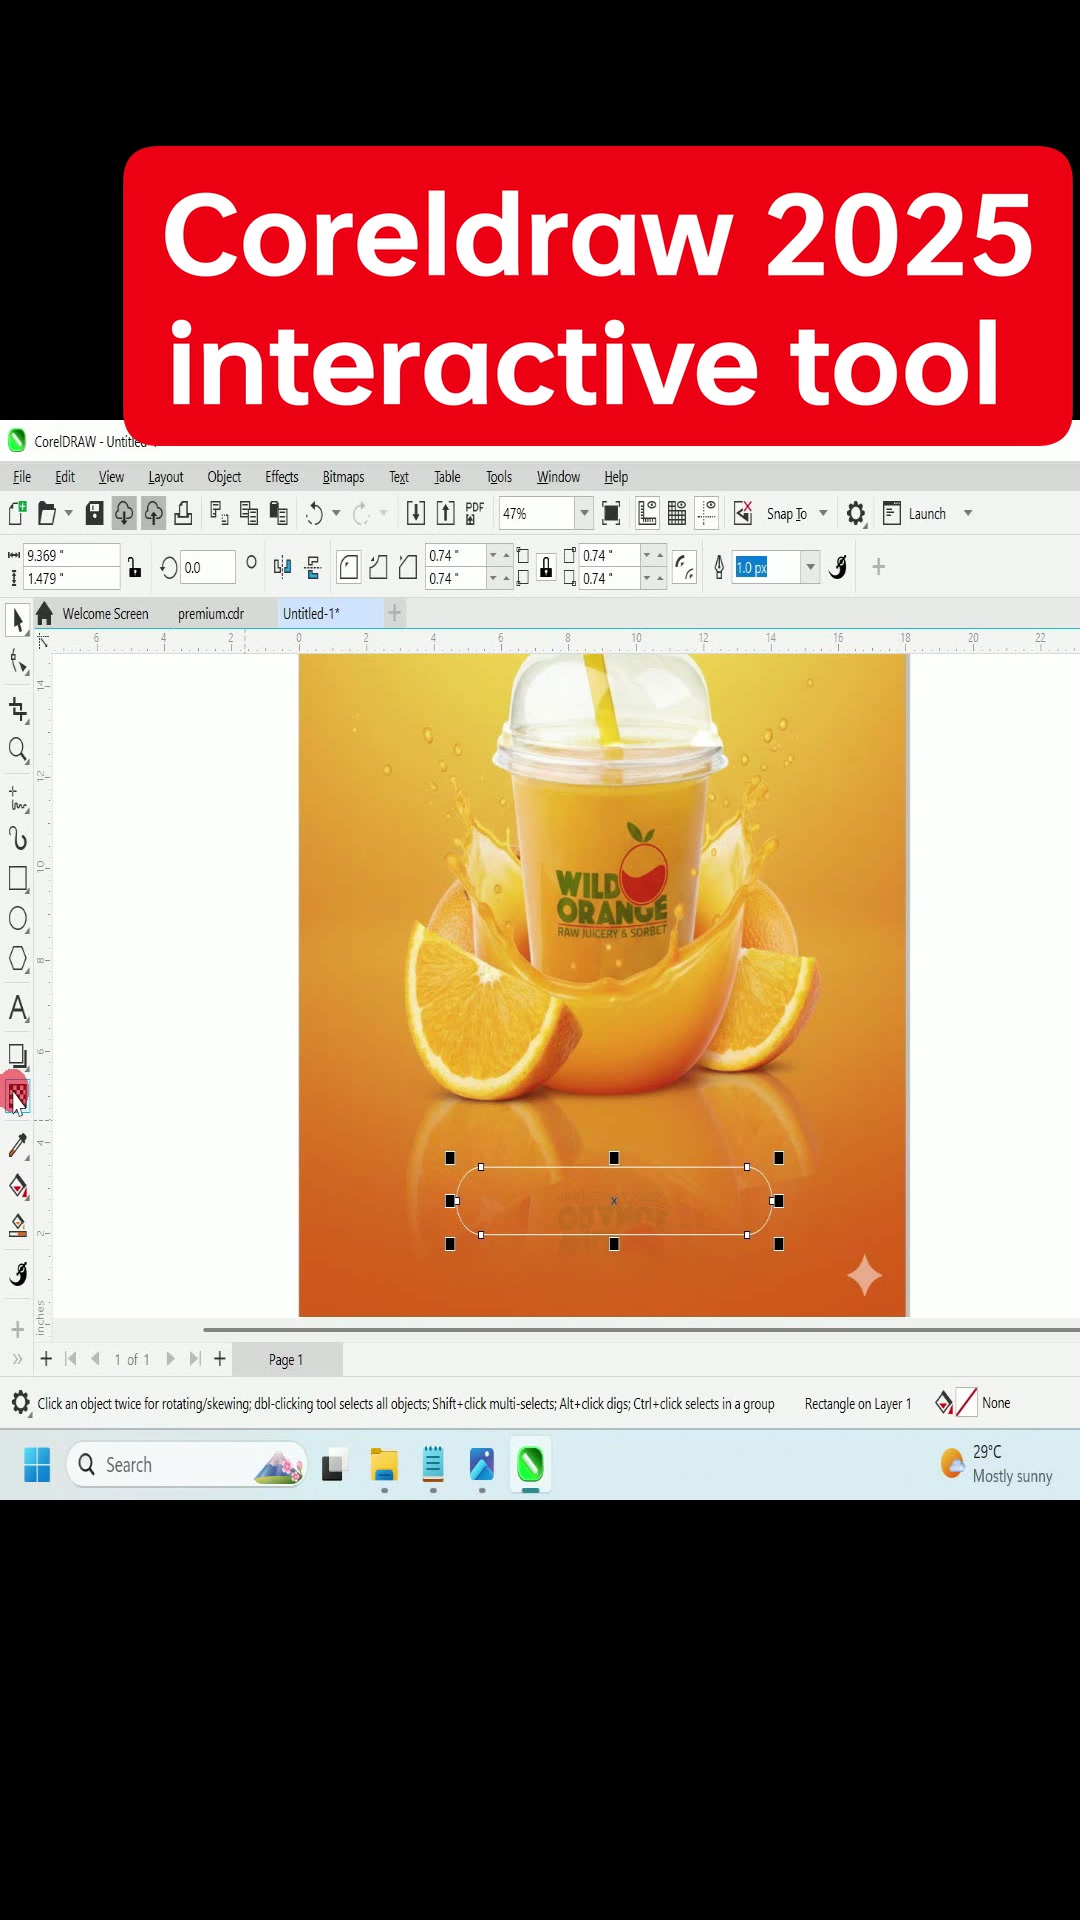
Task: Toggle the lock ratio padlock
Action: (134, 567)
